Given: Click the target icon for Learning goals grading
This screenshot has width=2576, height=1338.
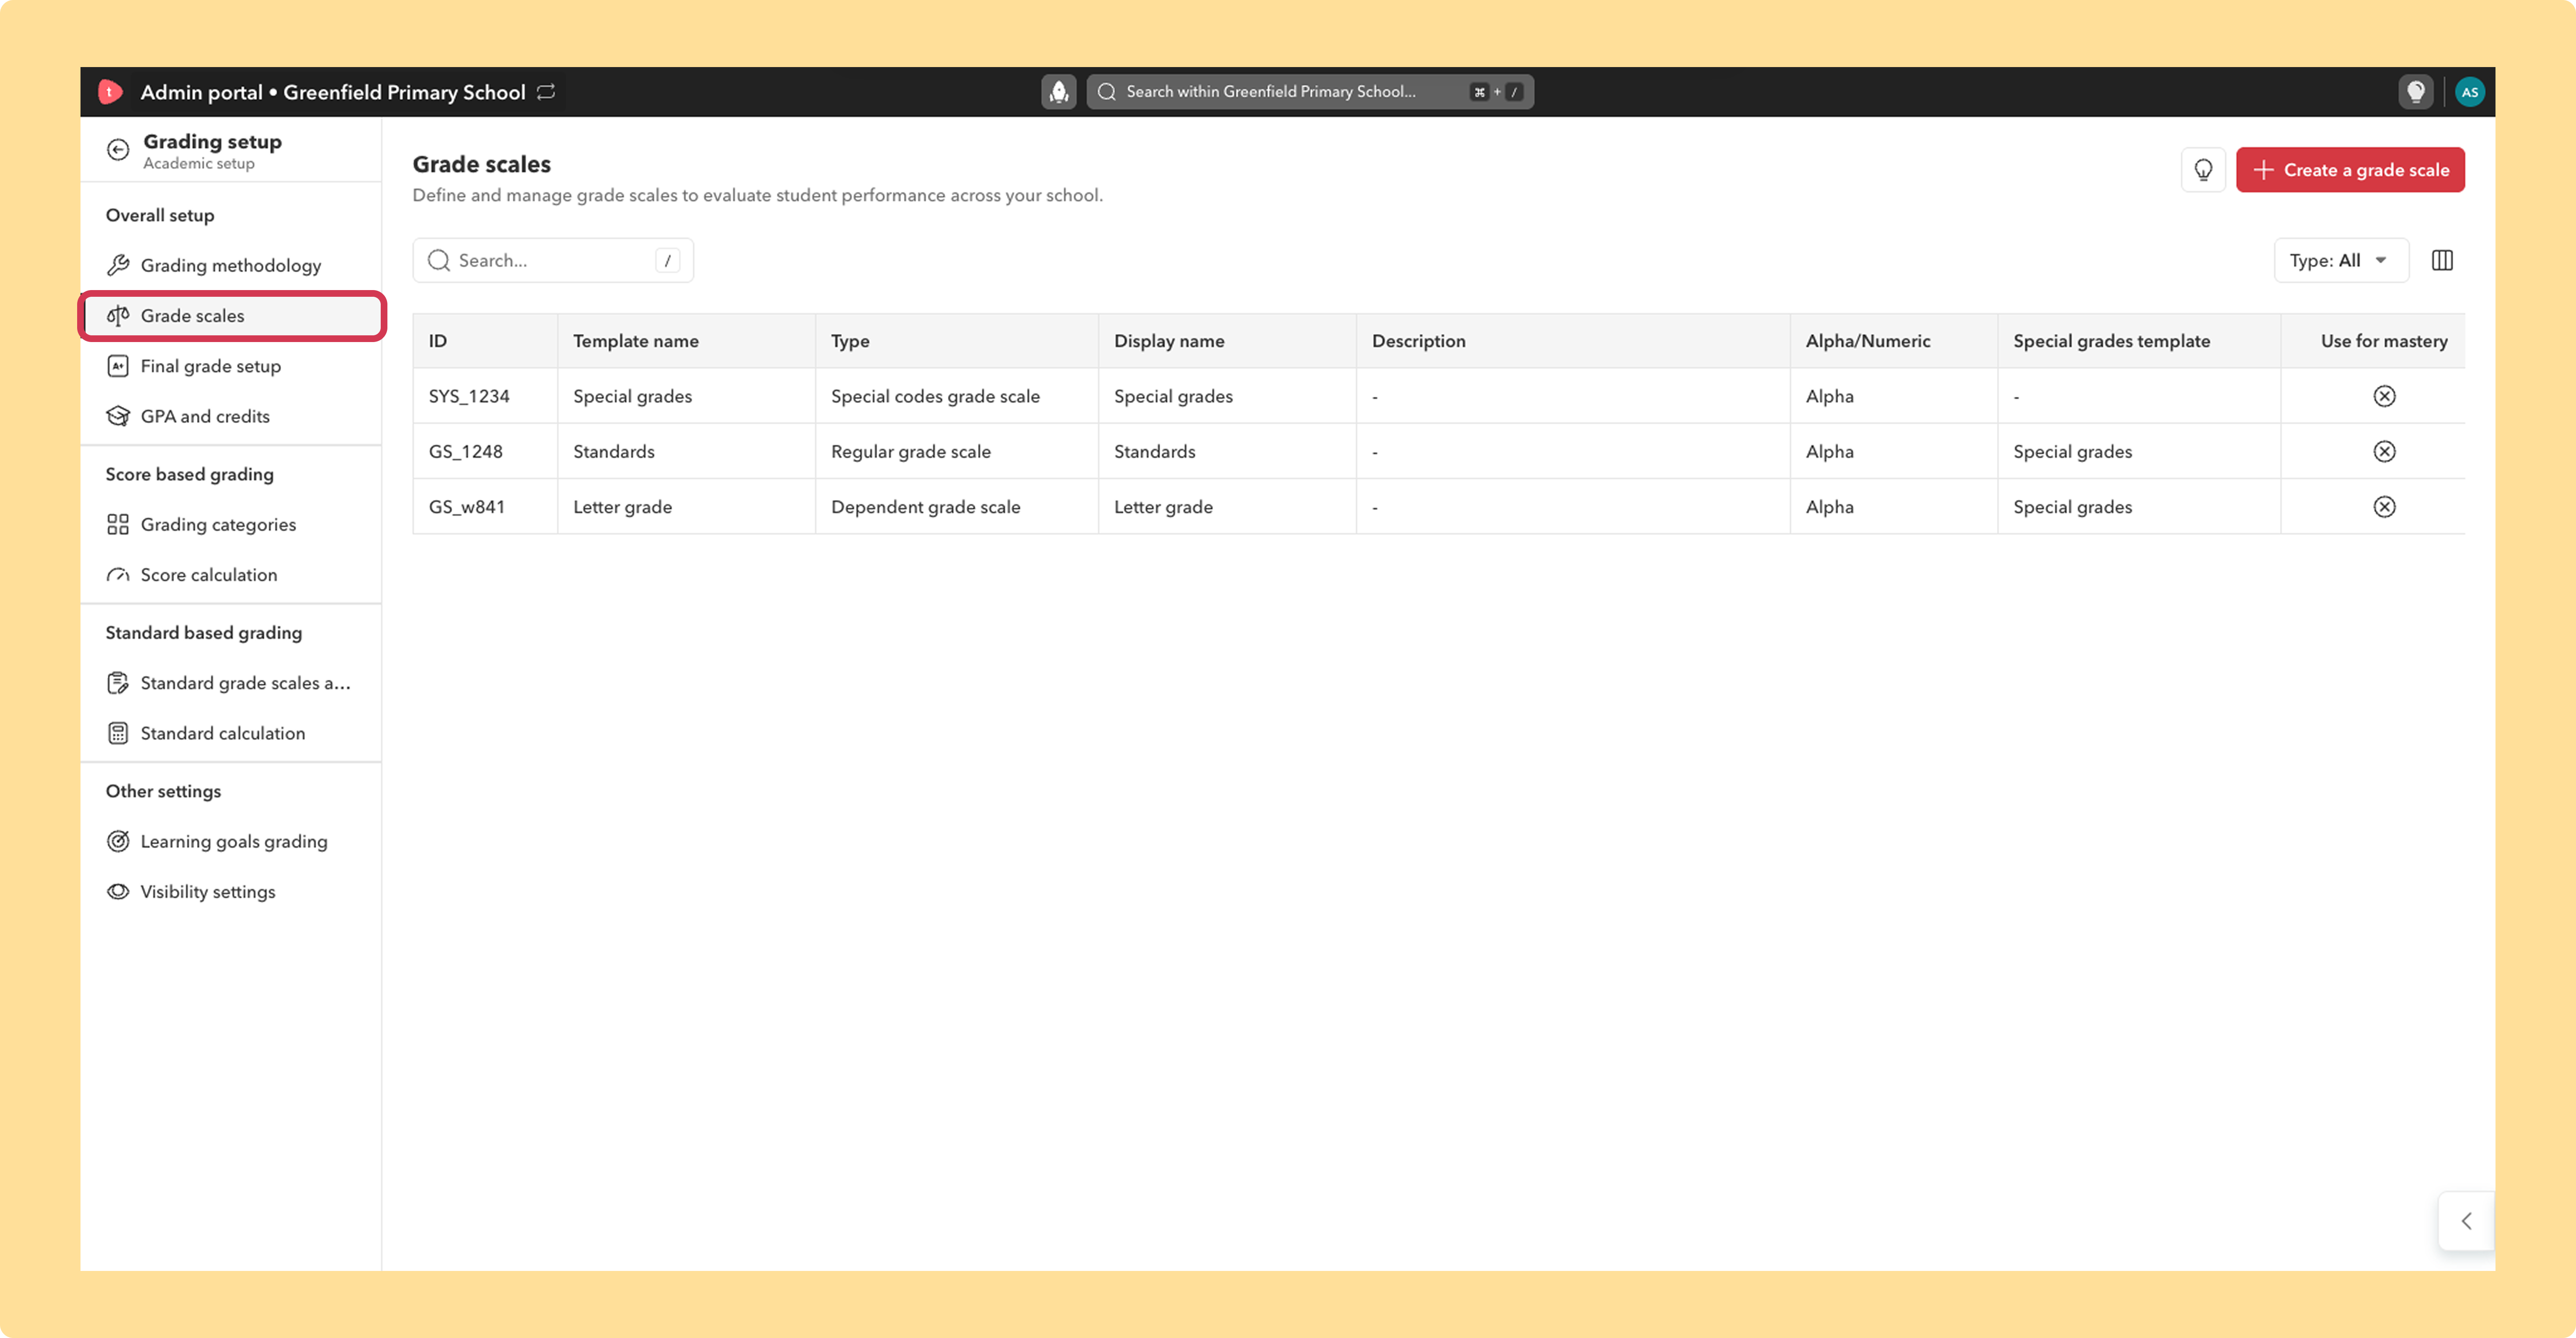Looking at the screenshot, I should 118,841.
